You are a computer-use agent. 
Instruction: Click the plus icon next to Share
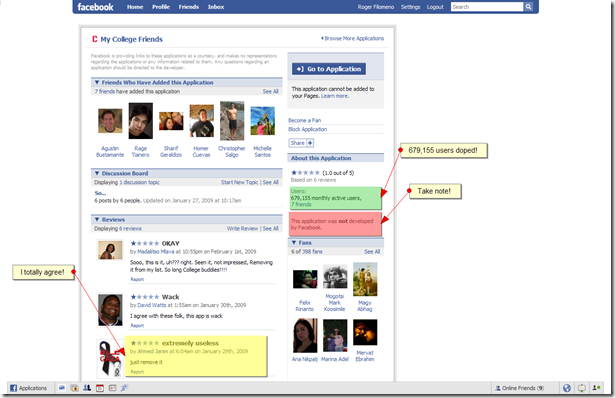point(310,143)
